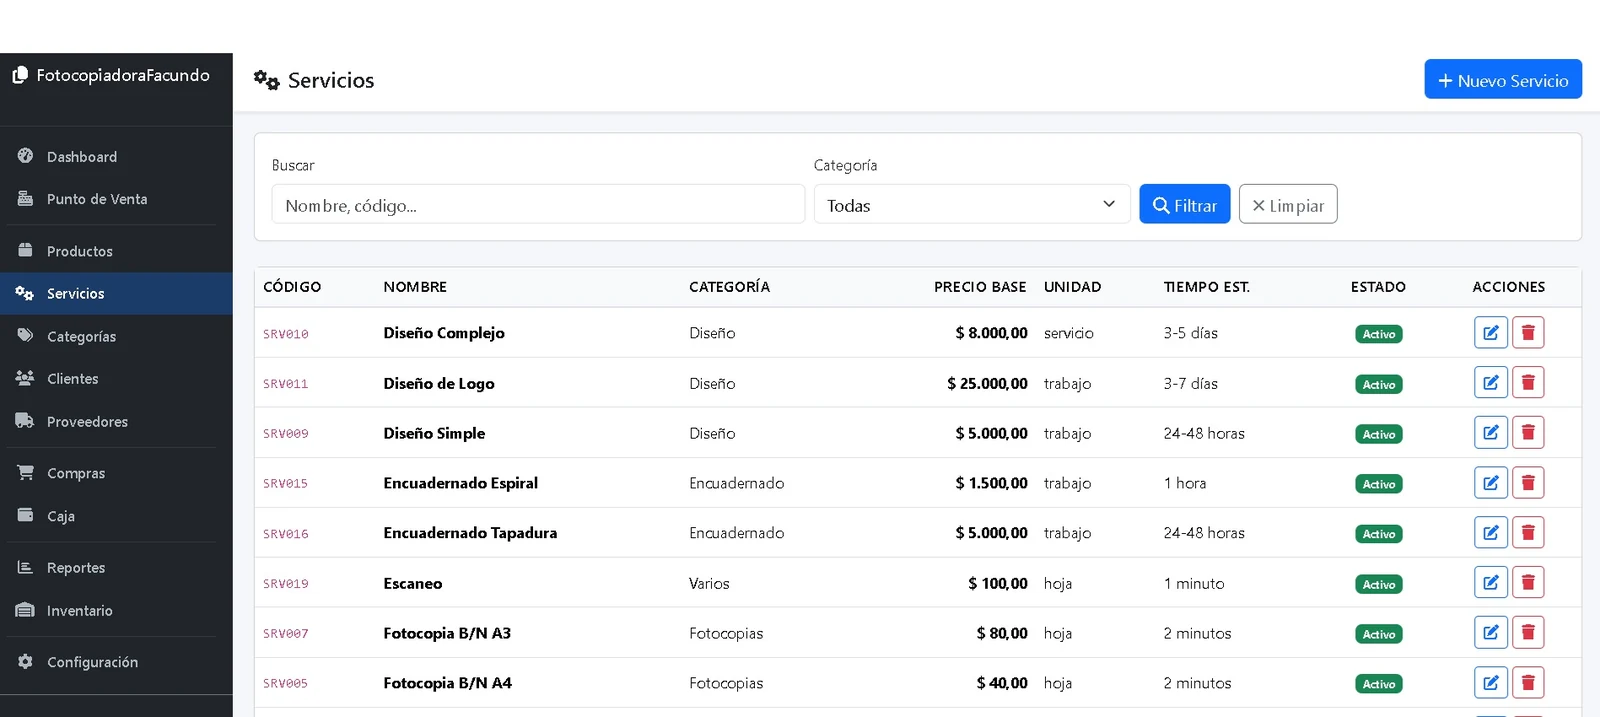Click the Productos box icon
The height and width of the screenshot is (717, 1600).
point(25,250)
